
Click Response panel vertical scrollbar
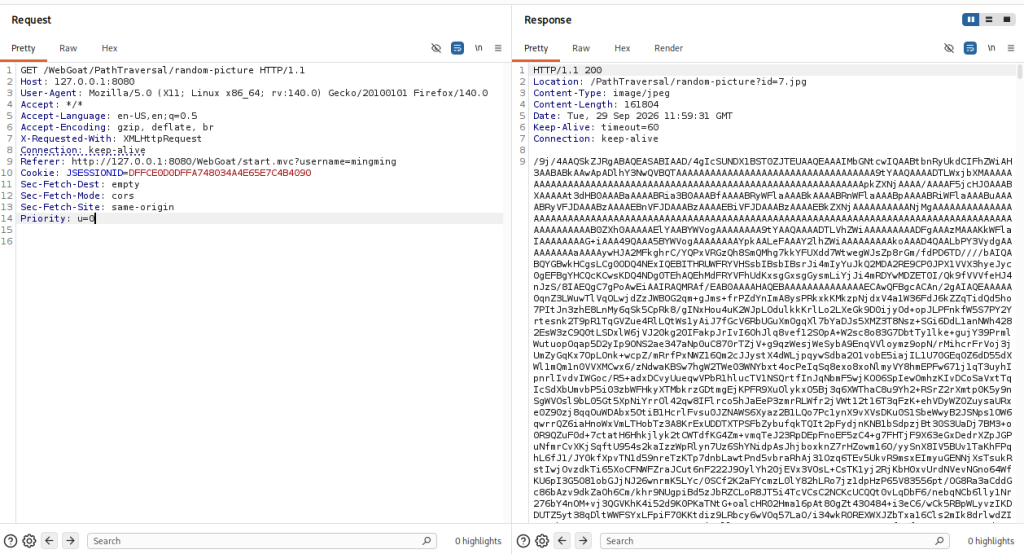[1019, 72]
